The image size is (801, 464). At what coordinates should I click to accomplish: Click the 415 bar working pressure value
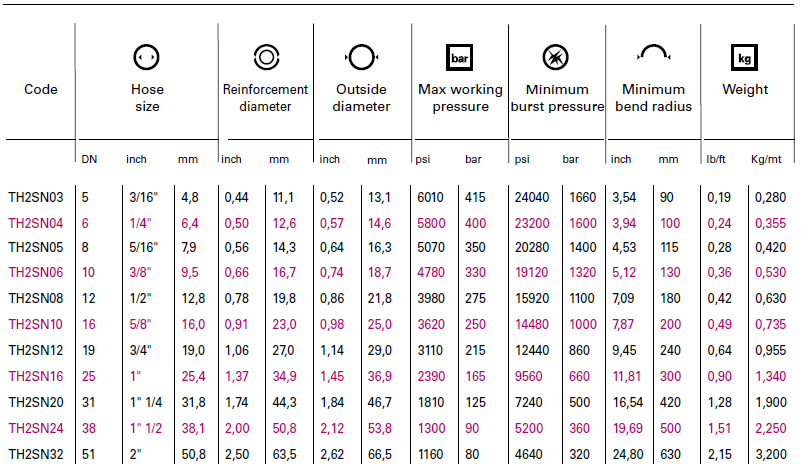point(475,197)
